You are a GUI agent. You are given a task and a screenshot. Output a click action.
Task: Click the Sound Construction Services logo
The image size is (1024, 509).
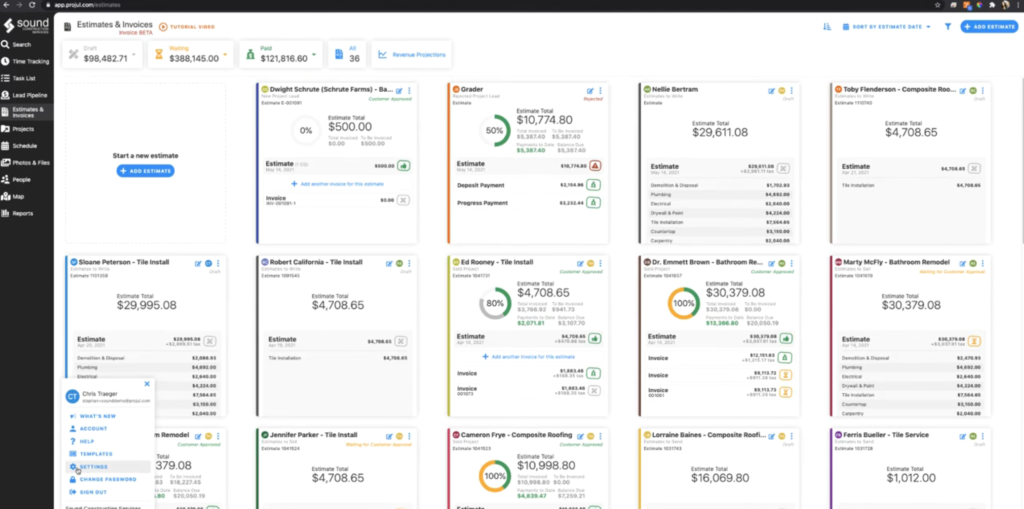26,26
